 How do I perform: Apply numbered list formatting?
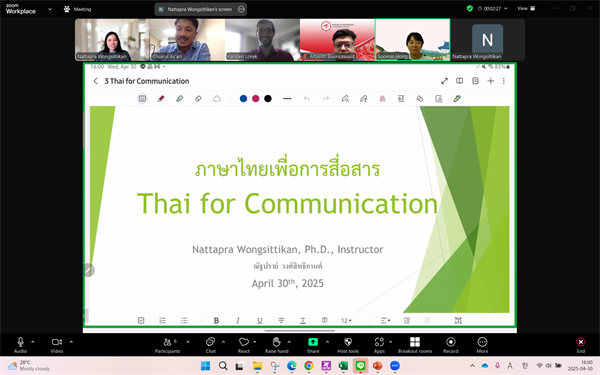tap(163, 320)
